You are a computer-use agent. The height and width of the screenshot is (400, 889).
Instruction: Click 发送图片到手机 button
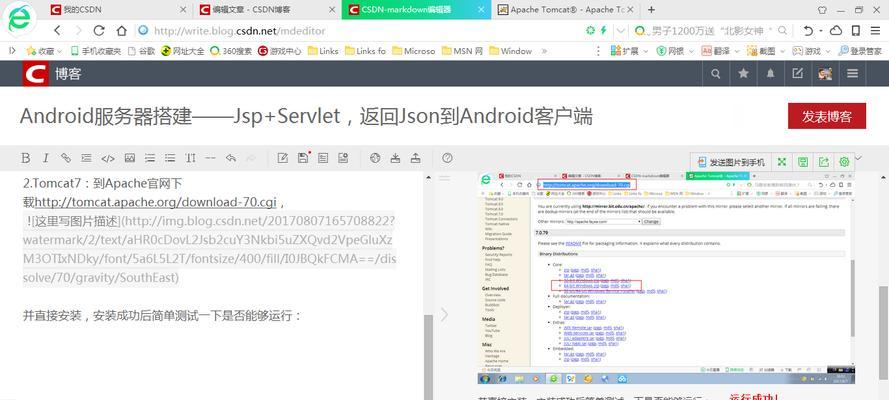coord(730,162)
